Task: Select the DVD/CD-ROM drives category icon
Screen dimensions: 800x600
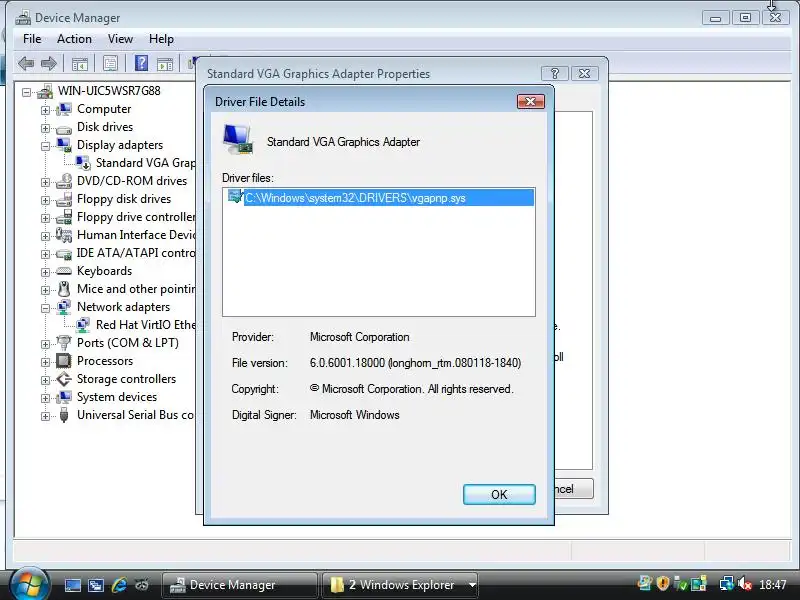Action: pyautogui.click(x=64, y=181)
